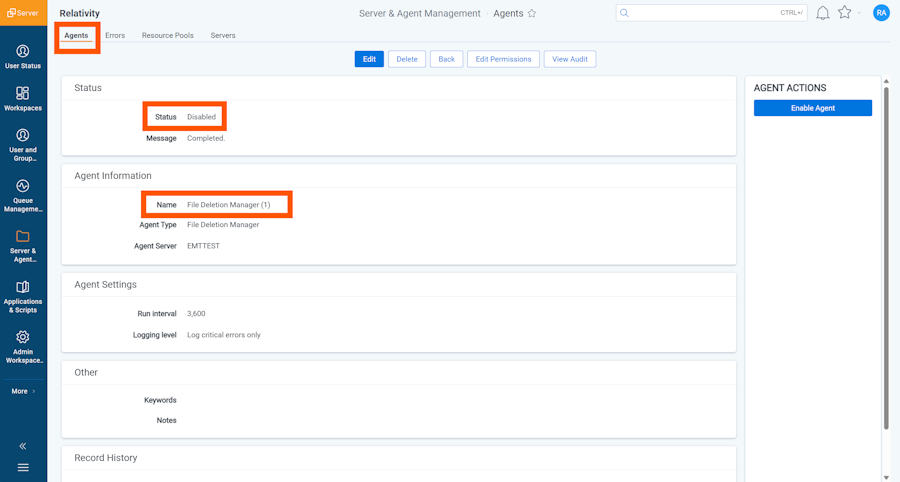Open Applications & Scripts sidebar icon

(x=22, y=296)
